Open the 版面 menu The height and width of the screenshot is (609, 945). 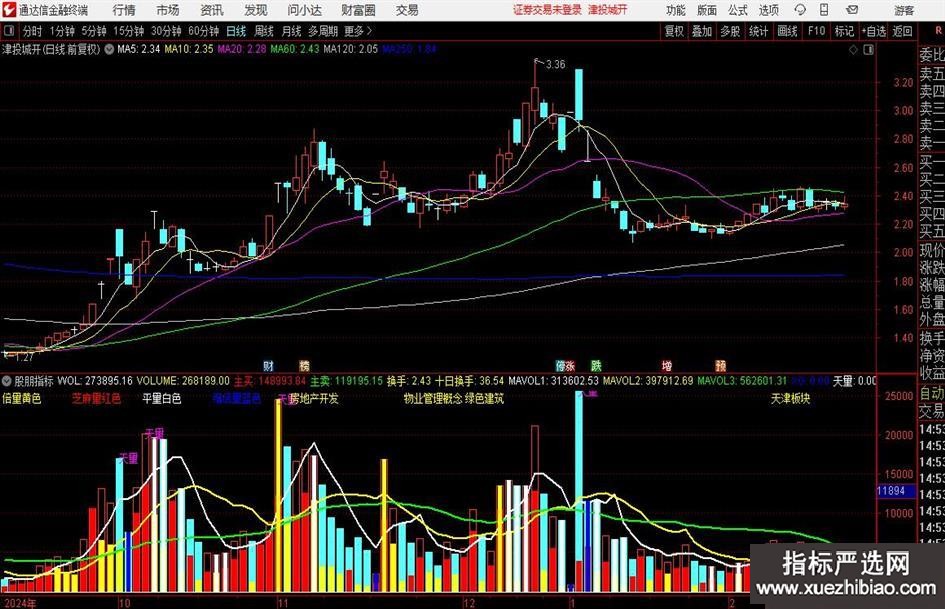(706, 10)
